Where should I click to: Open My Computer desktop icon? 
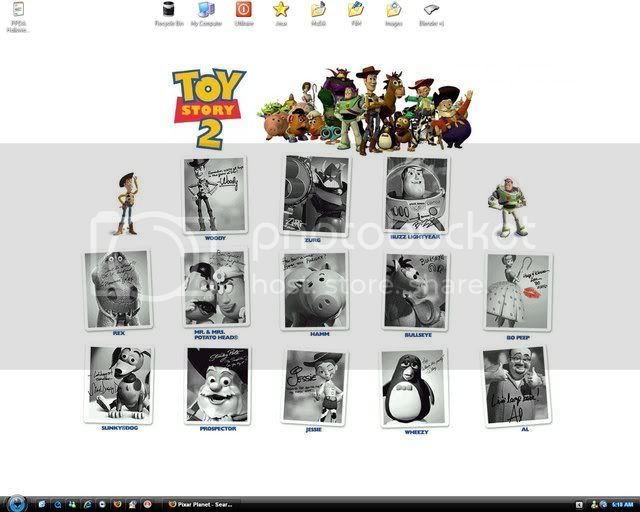point(206,10)
